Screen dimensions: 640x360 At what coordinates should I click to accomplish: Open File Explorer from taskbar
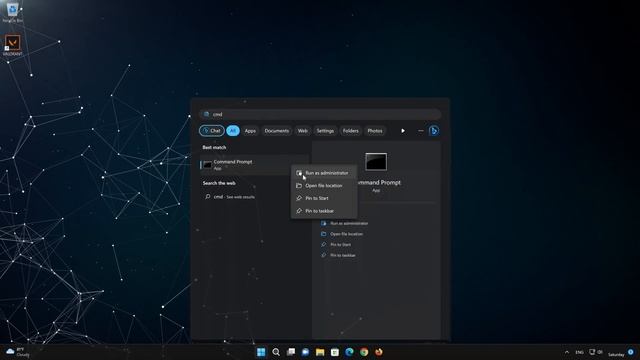click(x=320, y=352)
